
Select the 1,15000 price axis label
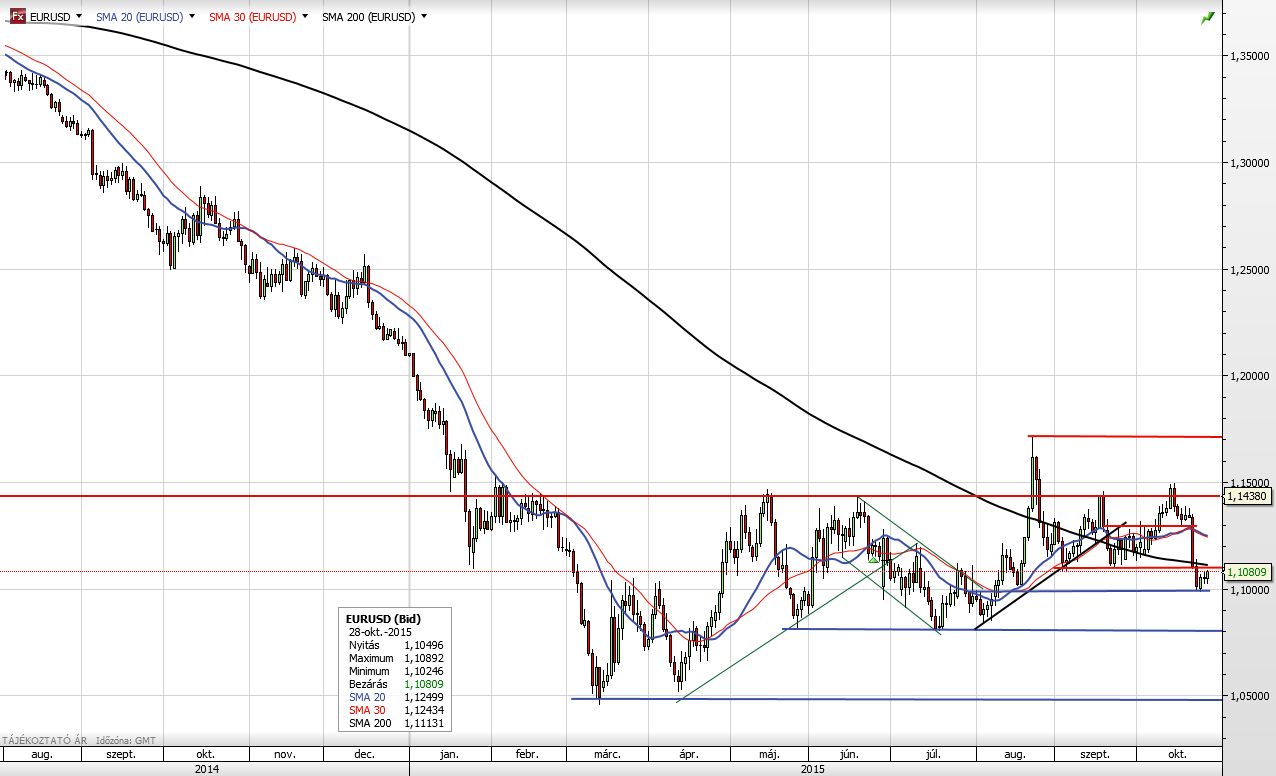1249,483
